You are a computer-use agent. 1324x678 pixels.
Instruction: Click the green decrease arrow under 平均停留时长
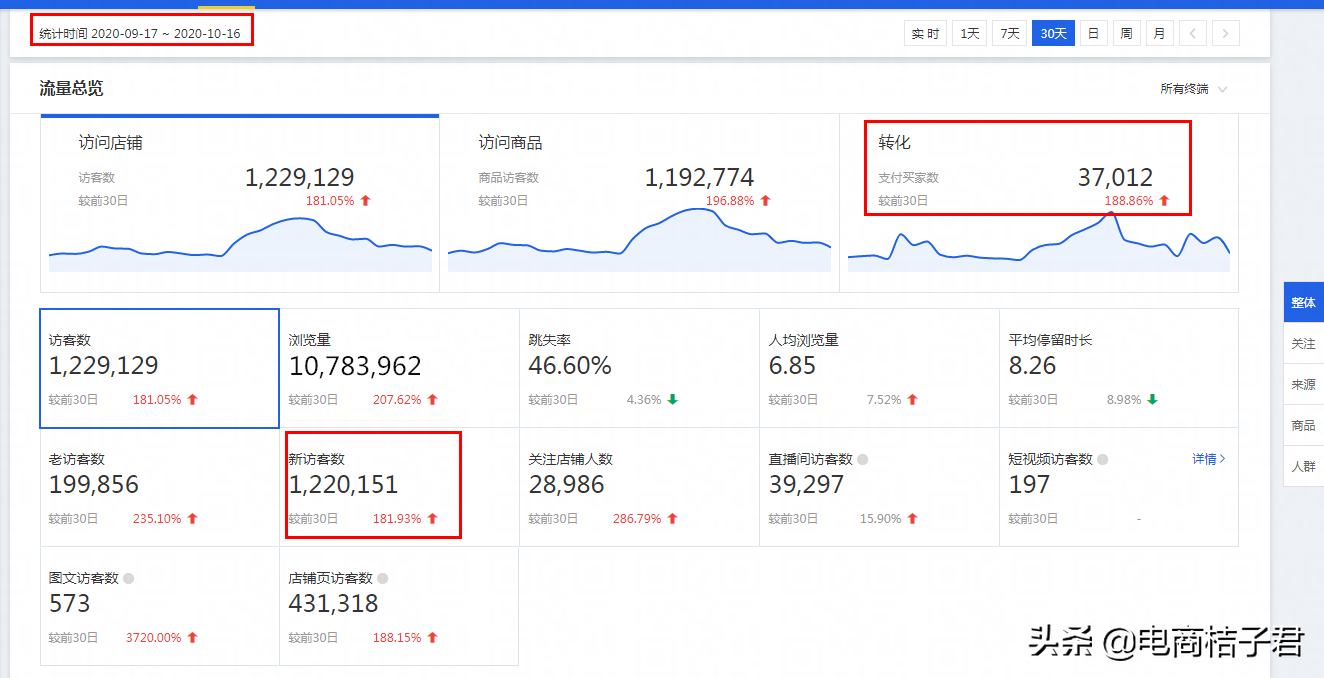tap(1153, 399)
